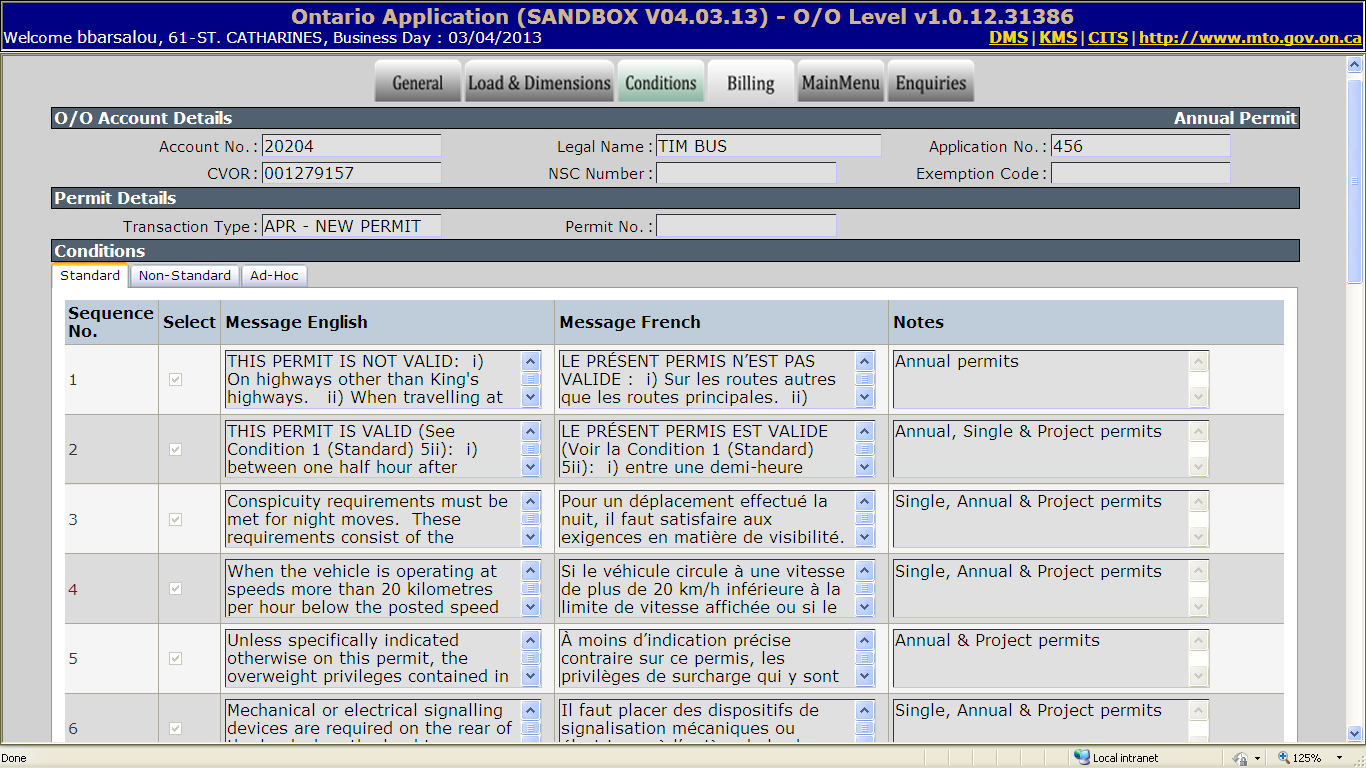Click scroll-down arrow in row 3 English message

pyautogui.click(x=530, y=538)
